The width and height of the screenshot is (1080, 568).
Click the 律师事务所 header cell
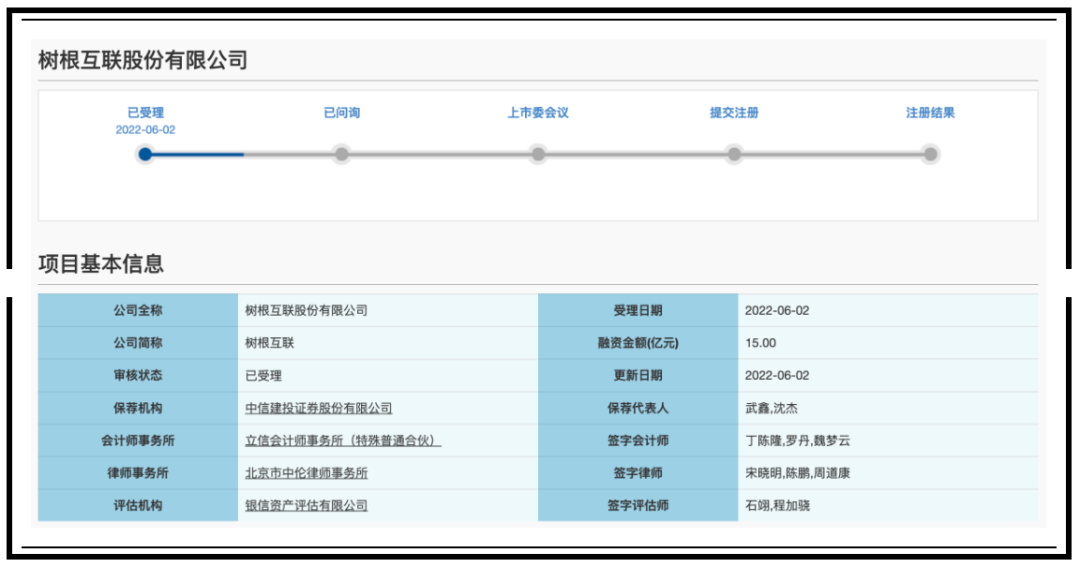(x=138, y=473)
